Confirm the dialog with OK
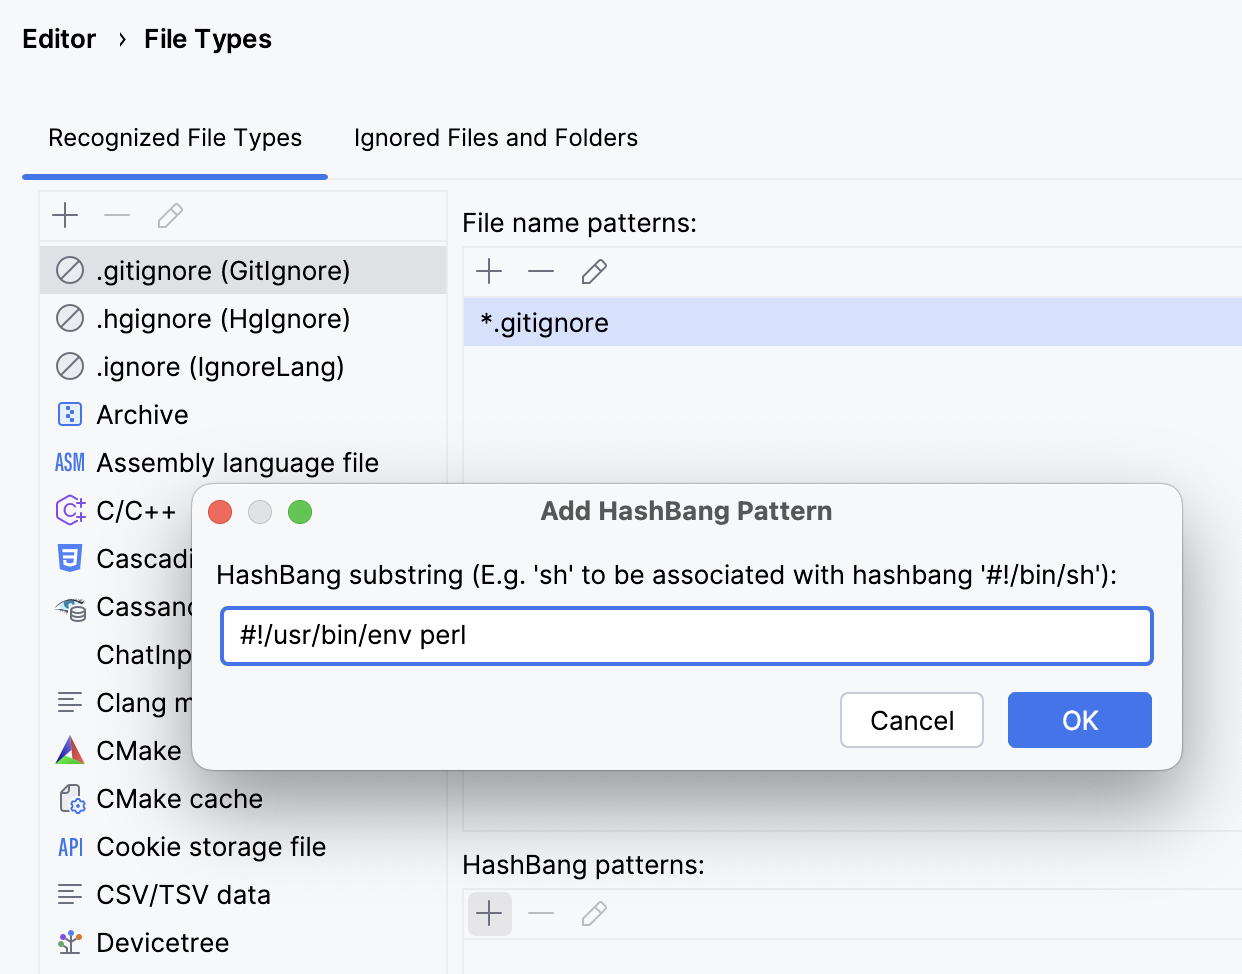 [1079, 720]
